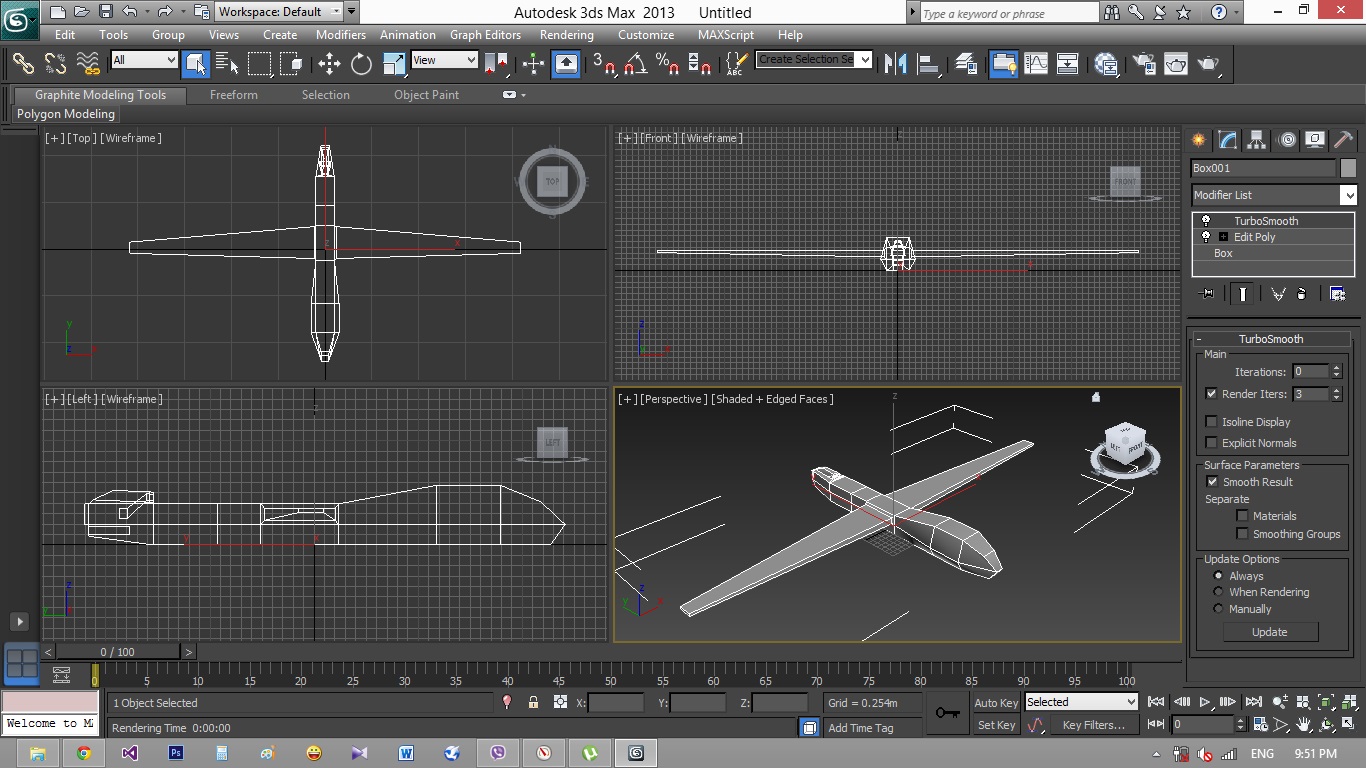1366x768 pixels.
Task: Open the Schematic View
Action: (x=1068, y=63)
